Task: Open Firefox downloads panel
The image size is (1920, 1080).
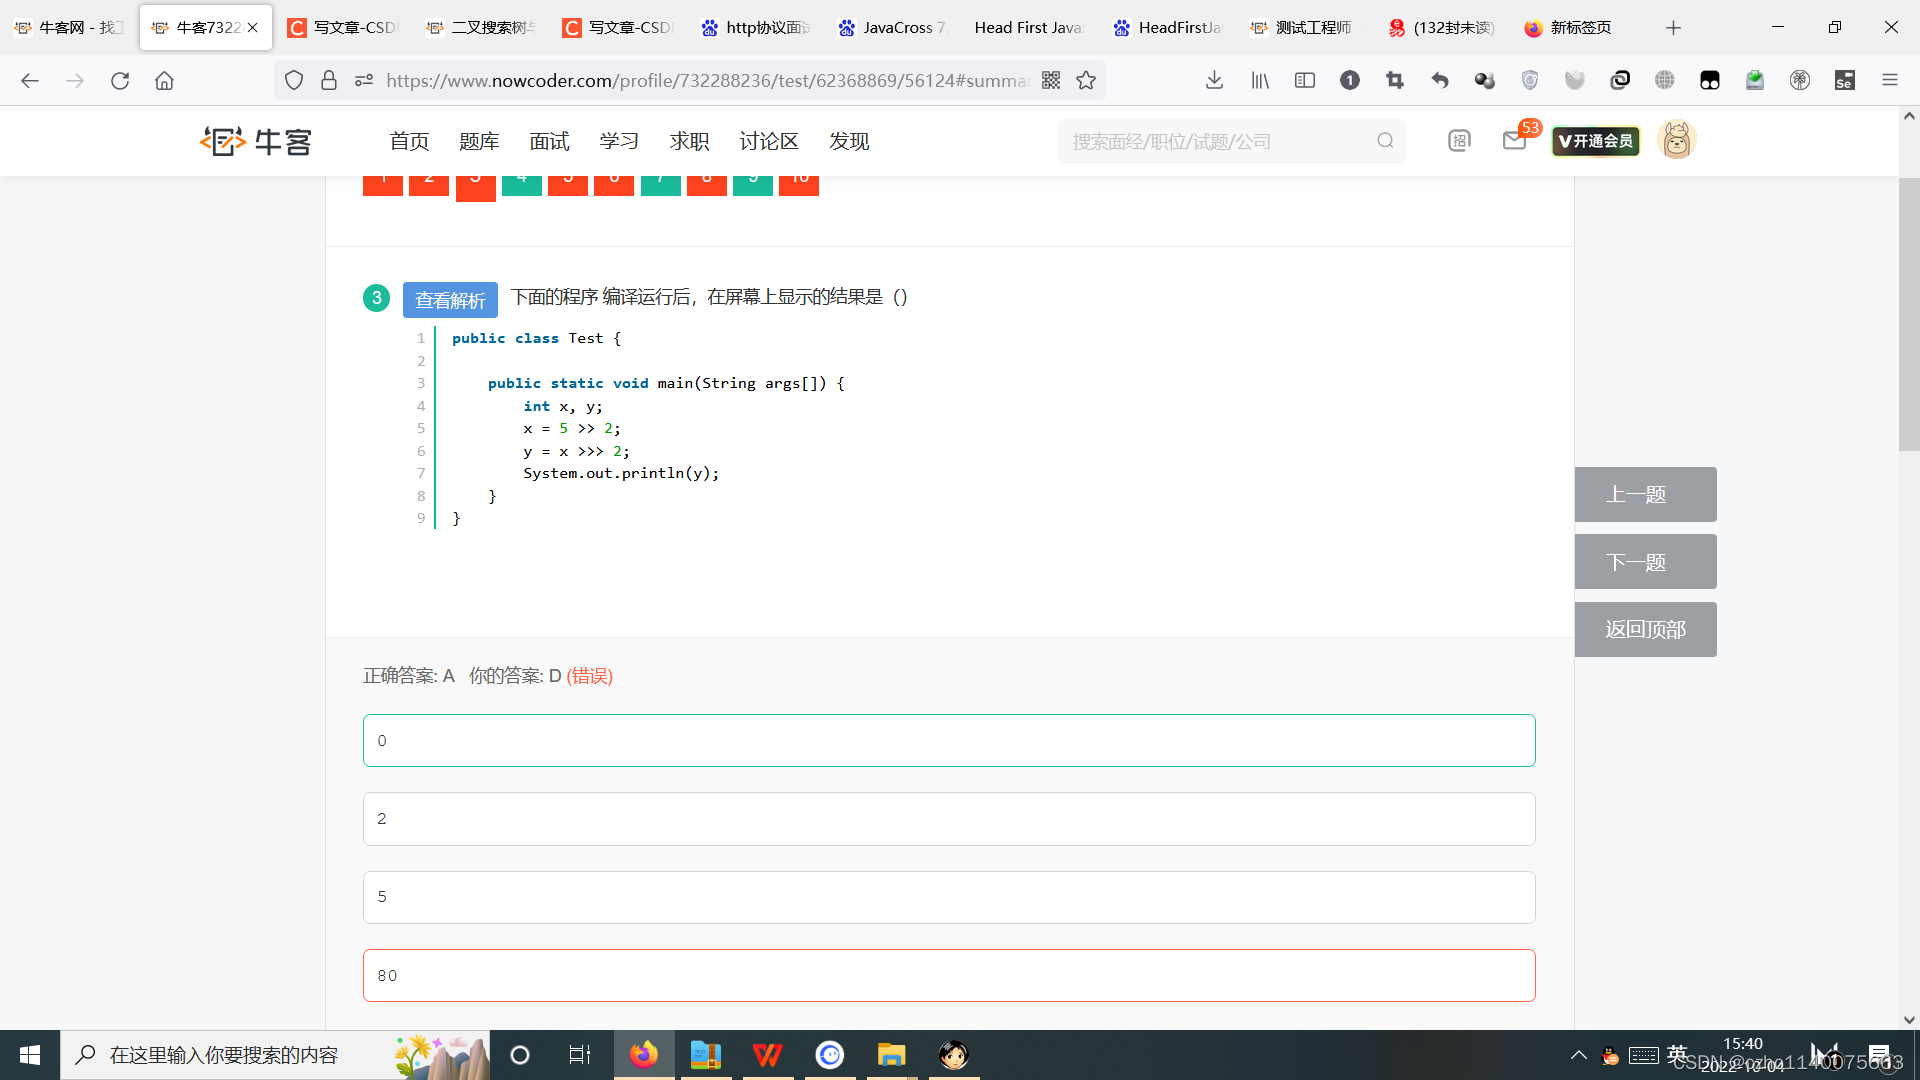Action: tap(1214, 80)
